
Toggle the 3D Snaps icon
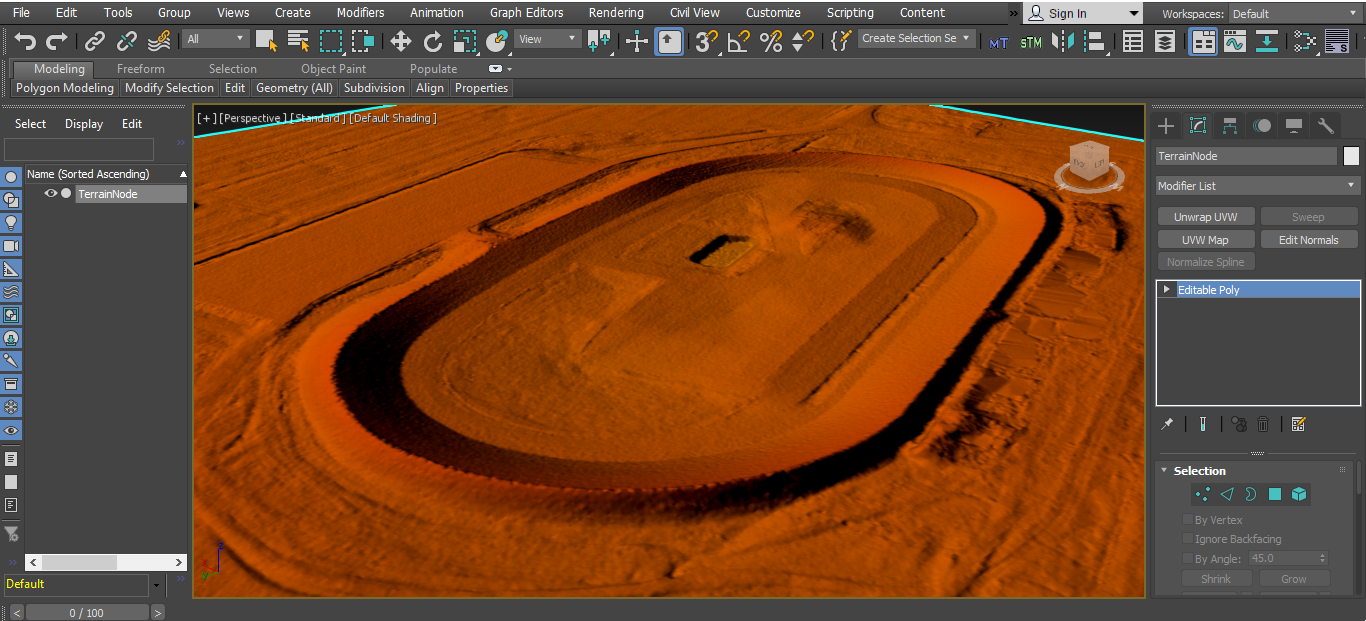[706, 41]
